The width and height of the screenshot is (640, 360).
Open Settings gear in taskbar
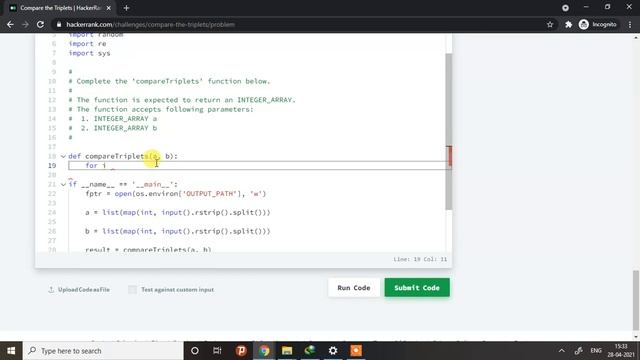pos(333,351)
